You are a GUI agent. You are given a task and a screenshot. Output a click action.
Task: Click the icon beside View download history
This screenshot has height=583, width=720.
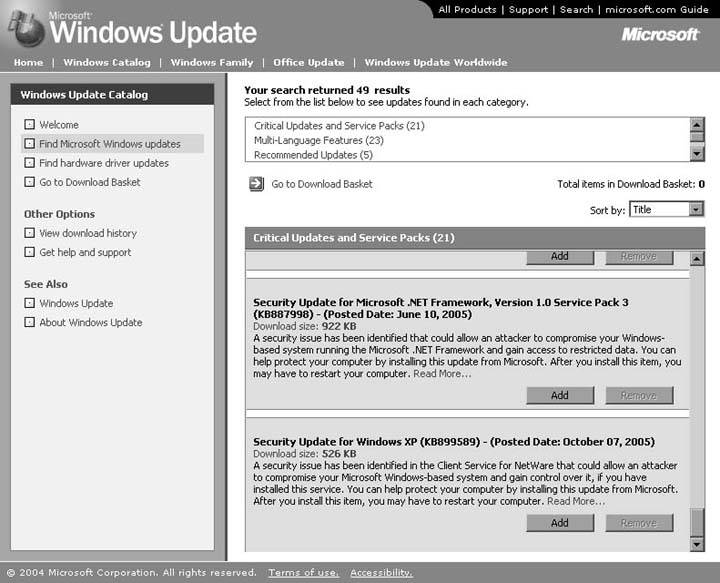[29, 233]
